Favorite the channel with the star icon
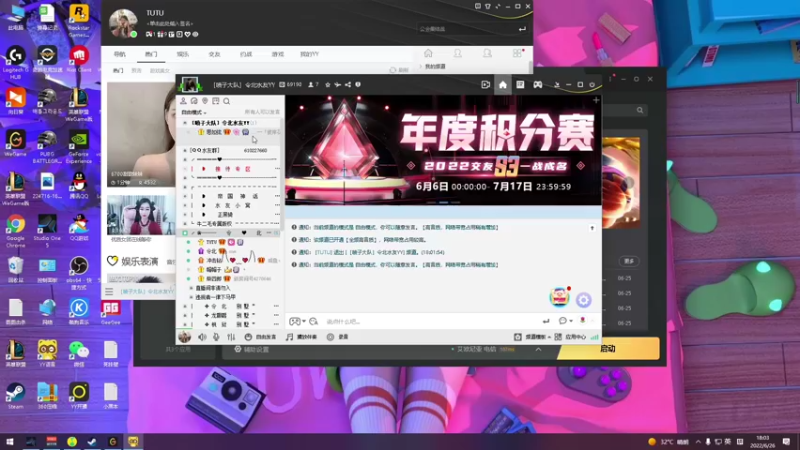This screenshot has width=800, height=450. (328, 85)
